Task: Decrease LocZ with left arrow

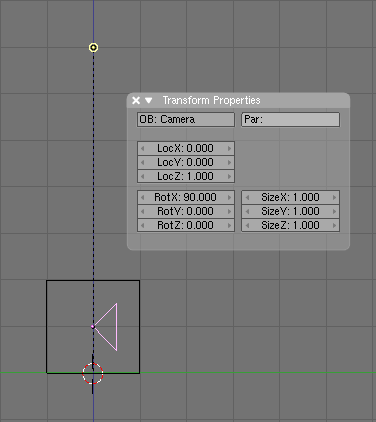Action: [143, 176]
